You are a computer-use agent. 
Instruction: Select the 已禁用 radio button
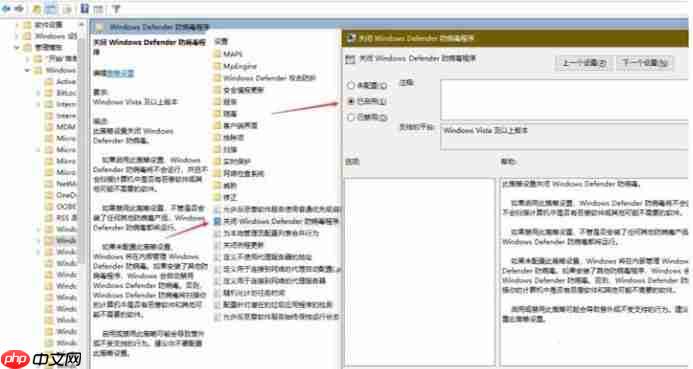(351, 118)
